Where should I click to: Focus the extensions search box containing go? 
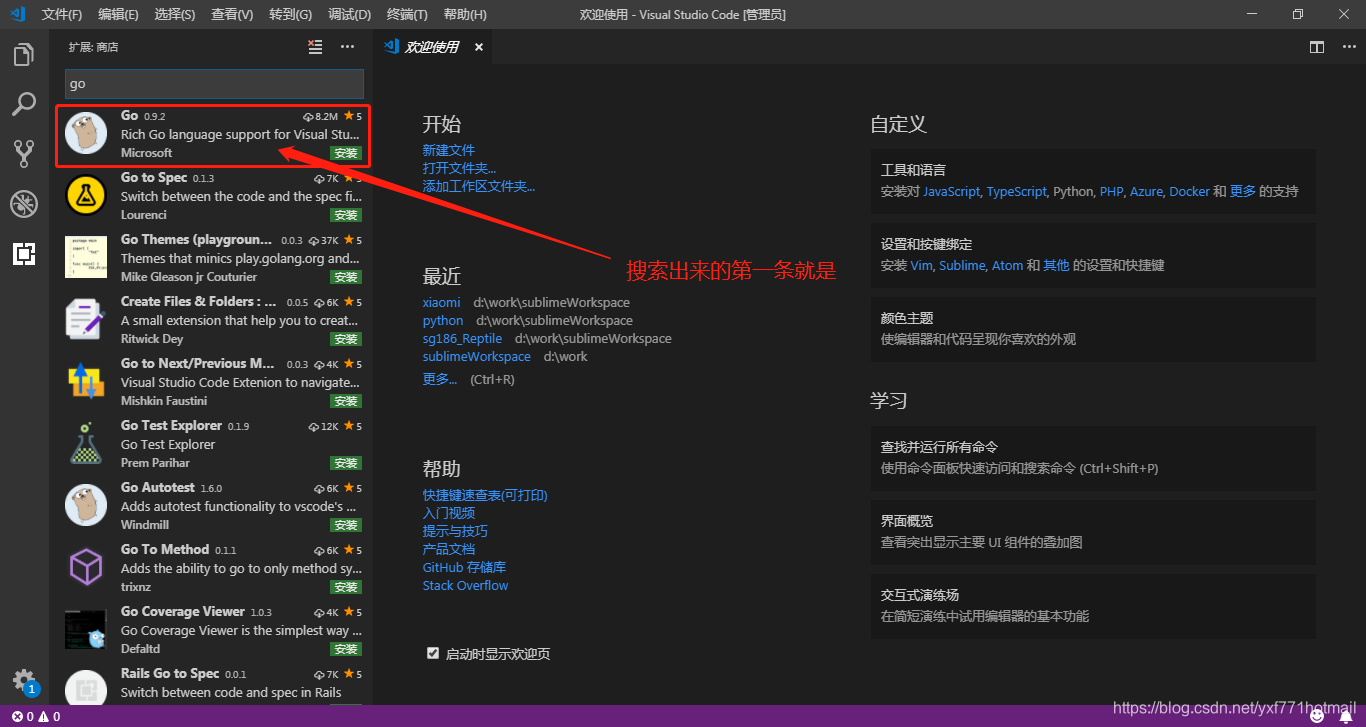214,84
